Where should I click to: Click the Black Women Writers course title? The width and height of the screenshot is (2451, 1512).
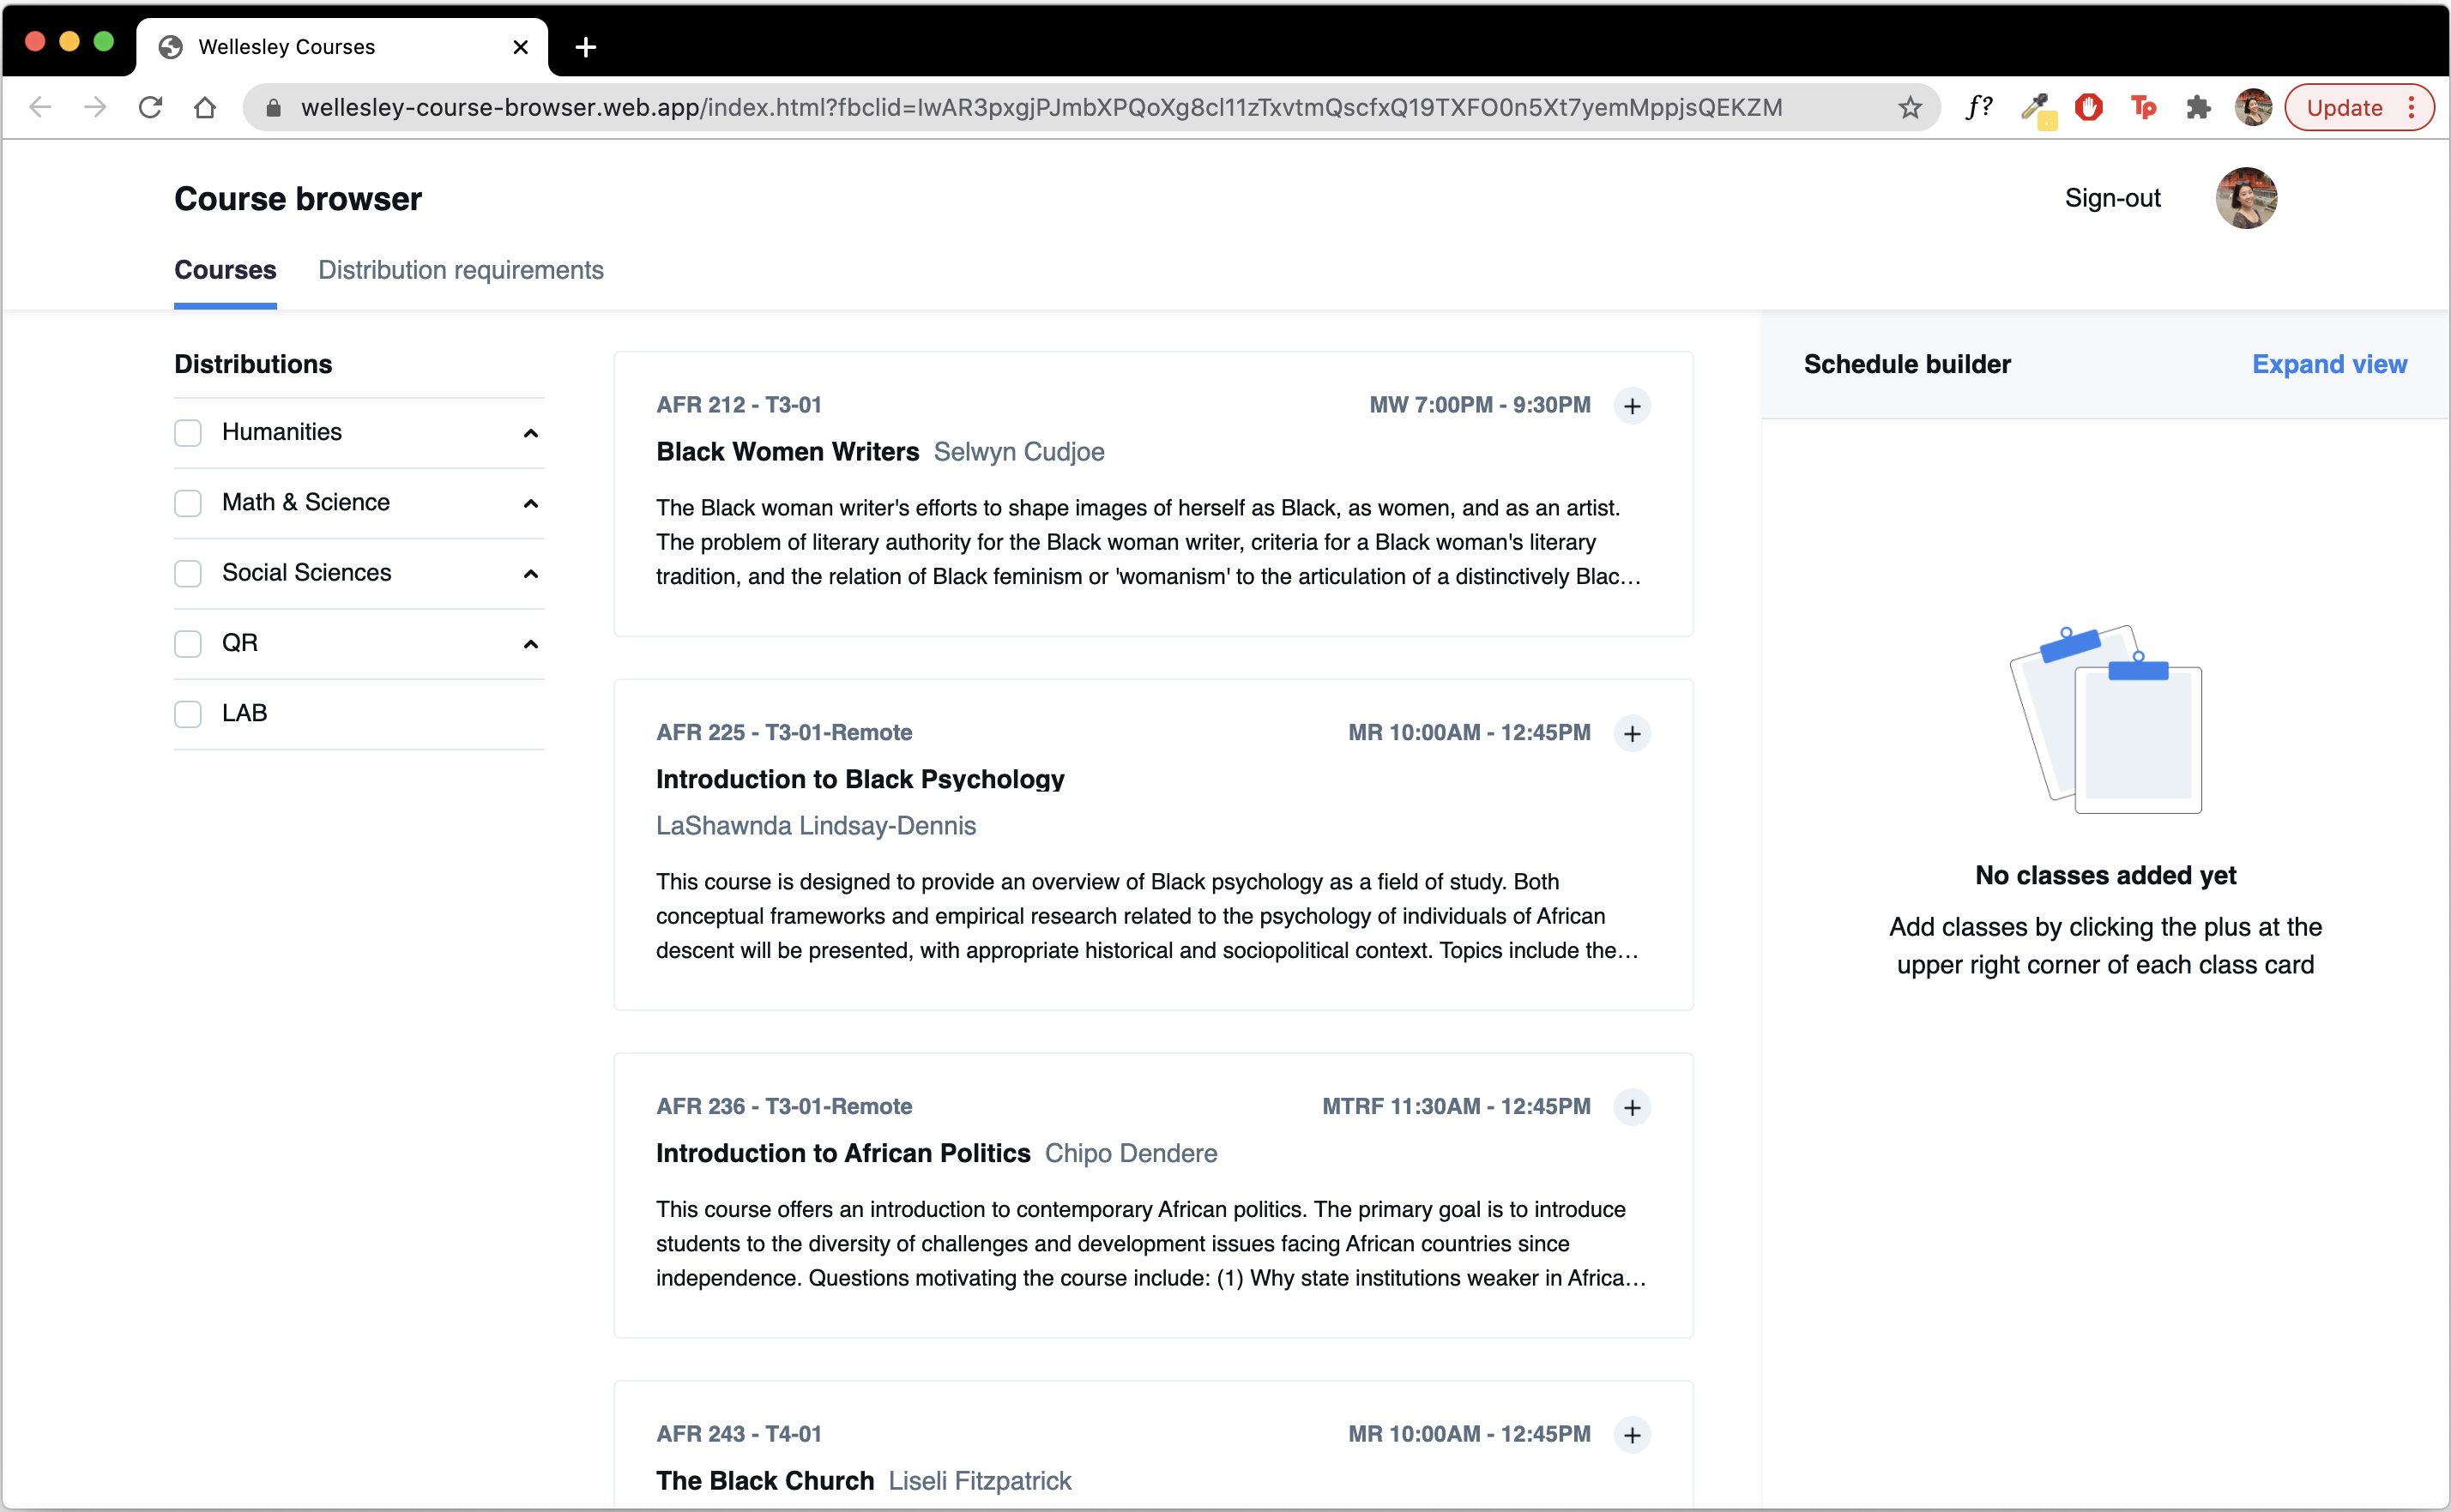(x=787, y=452)
